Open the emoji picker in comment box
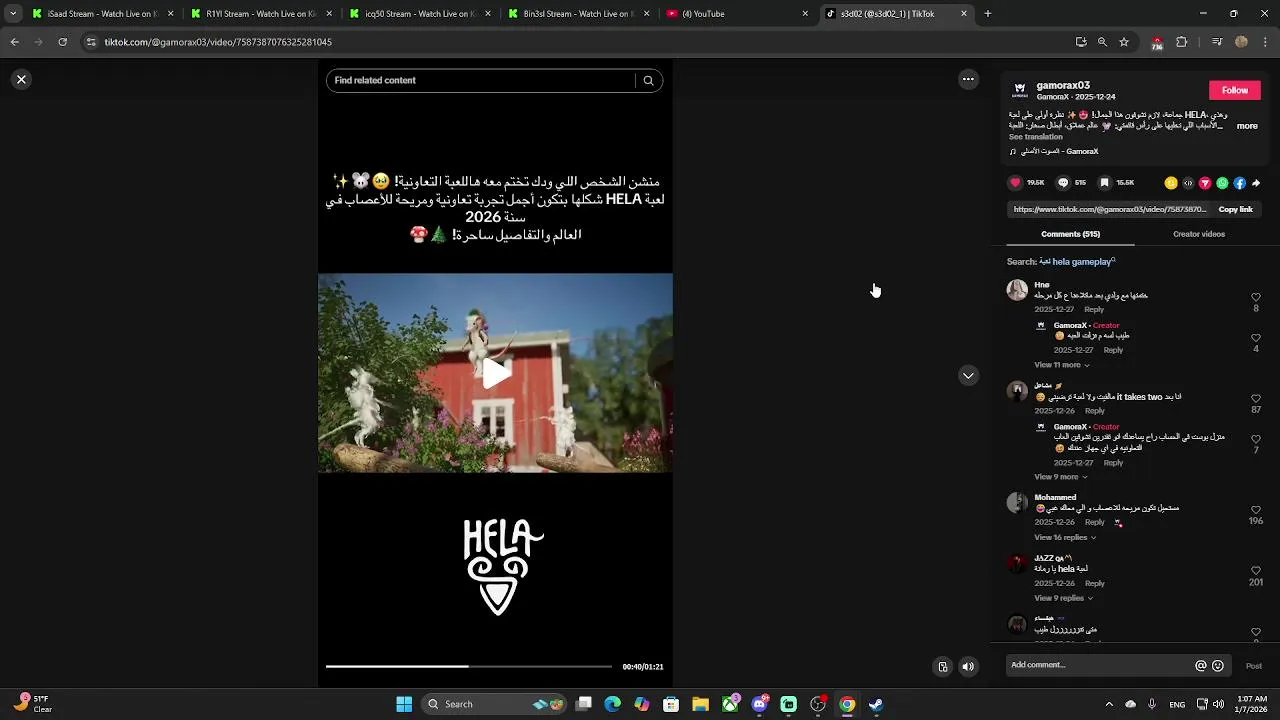This screenshot has height=720, width=1280. (x=1218, y=666)
